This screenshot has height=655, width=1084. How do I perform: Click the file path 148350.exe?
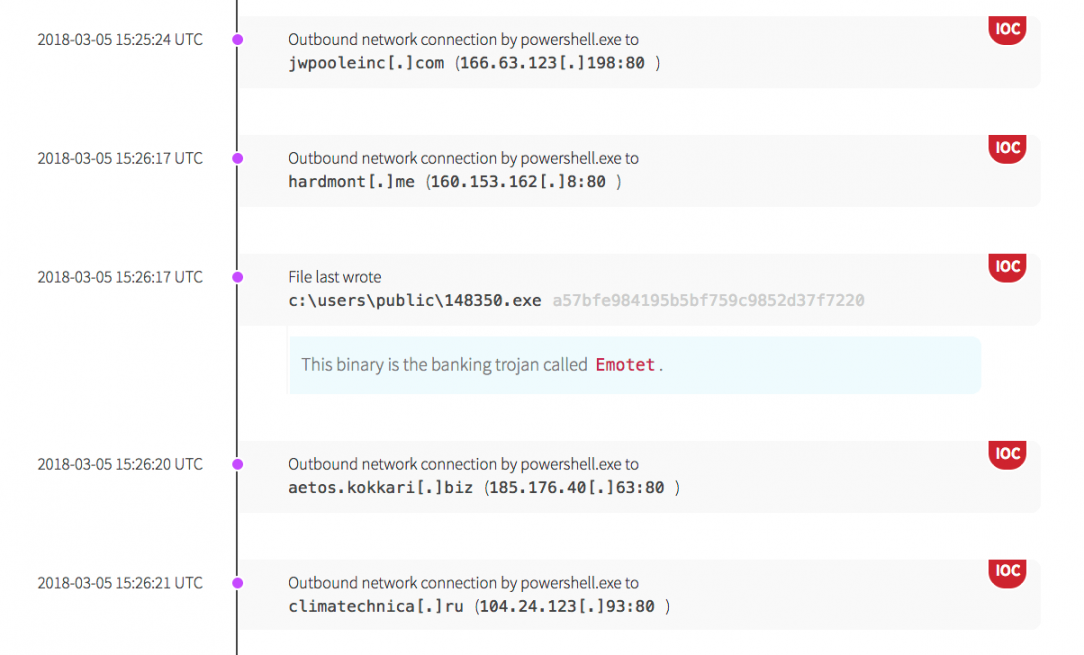point(414,300)
